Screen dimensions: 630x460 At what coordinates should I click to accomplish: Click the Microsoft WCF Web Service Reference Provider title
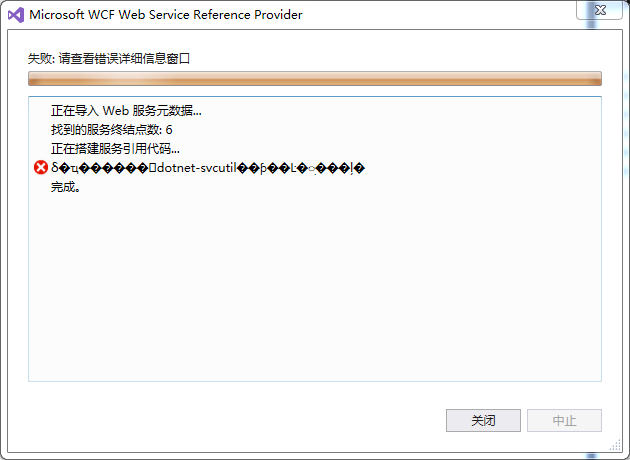(x=166, y=15)
